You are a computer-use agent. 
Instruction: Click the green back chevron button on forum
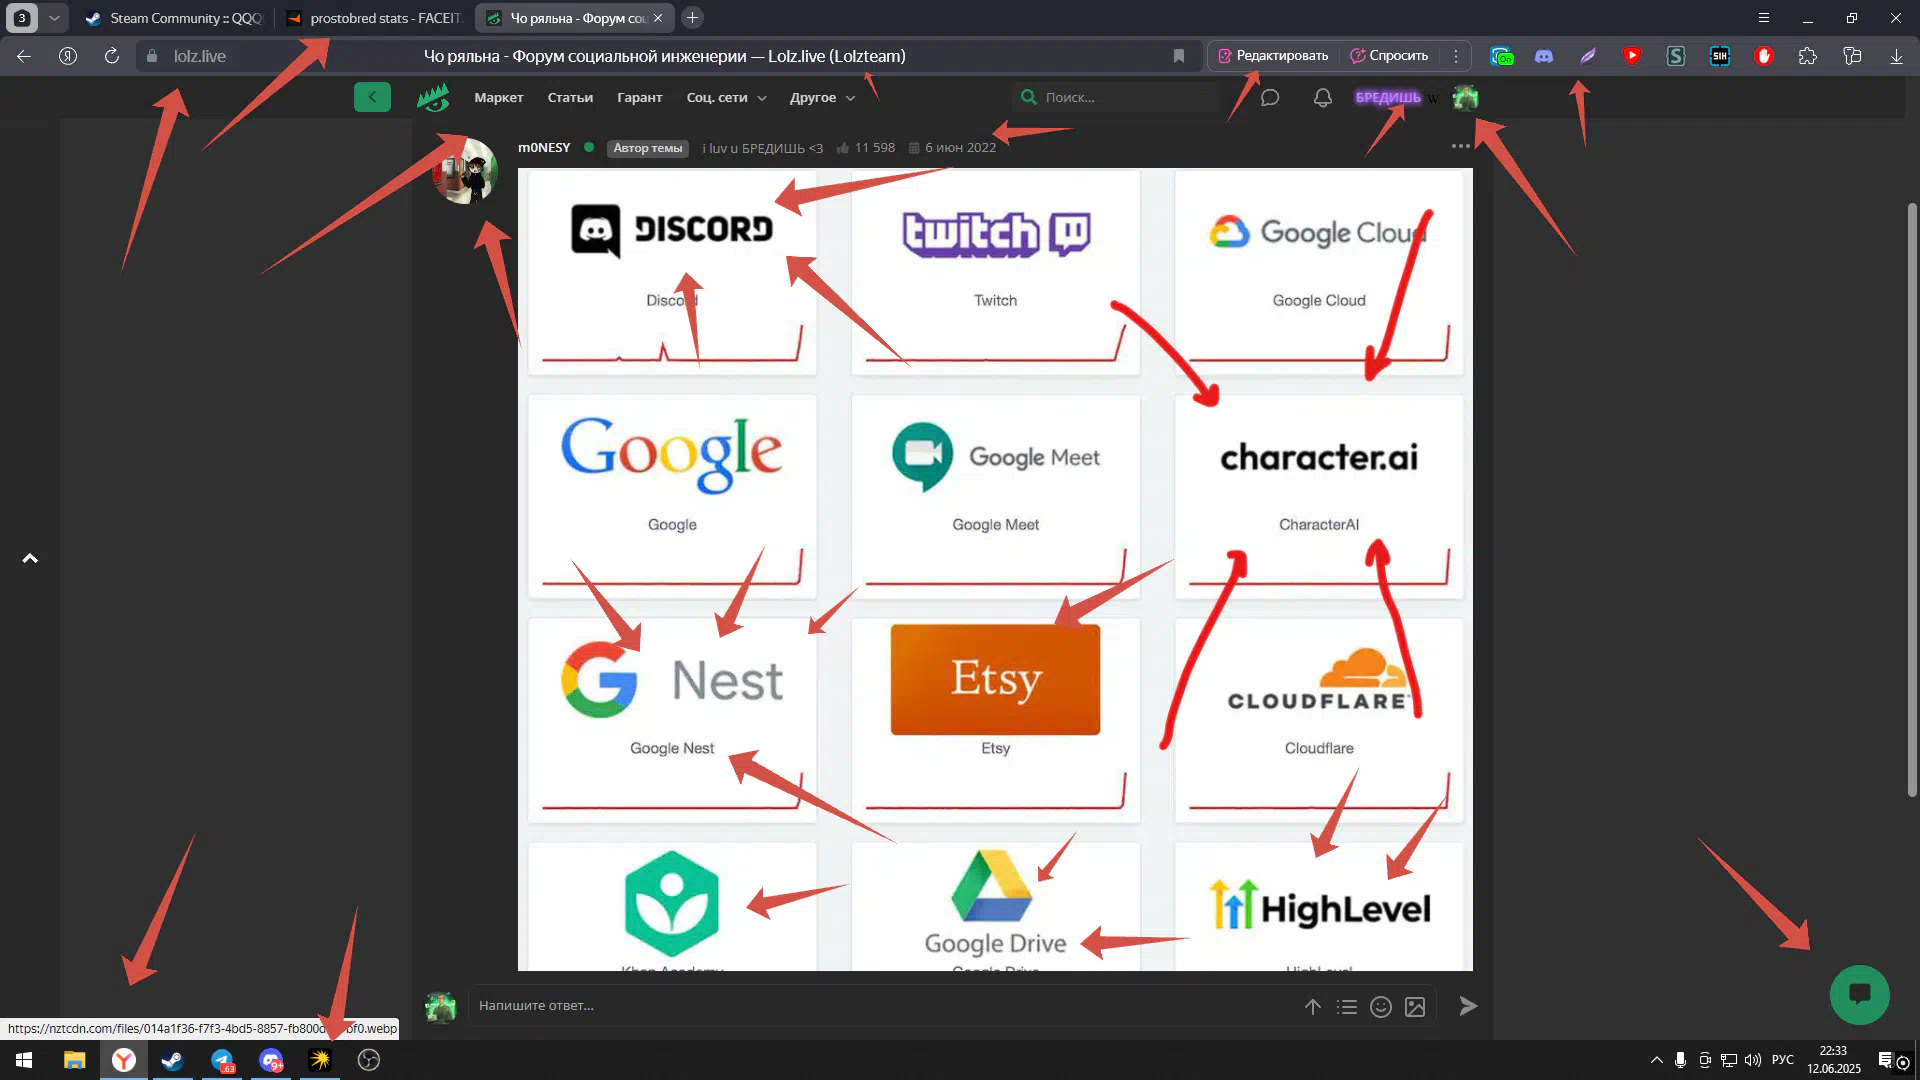click(x=372, y=97)
